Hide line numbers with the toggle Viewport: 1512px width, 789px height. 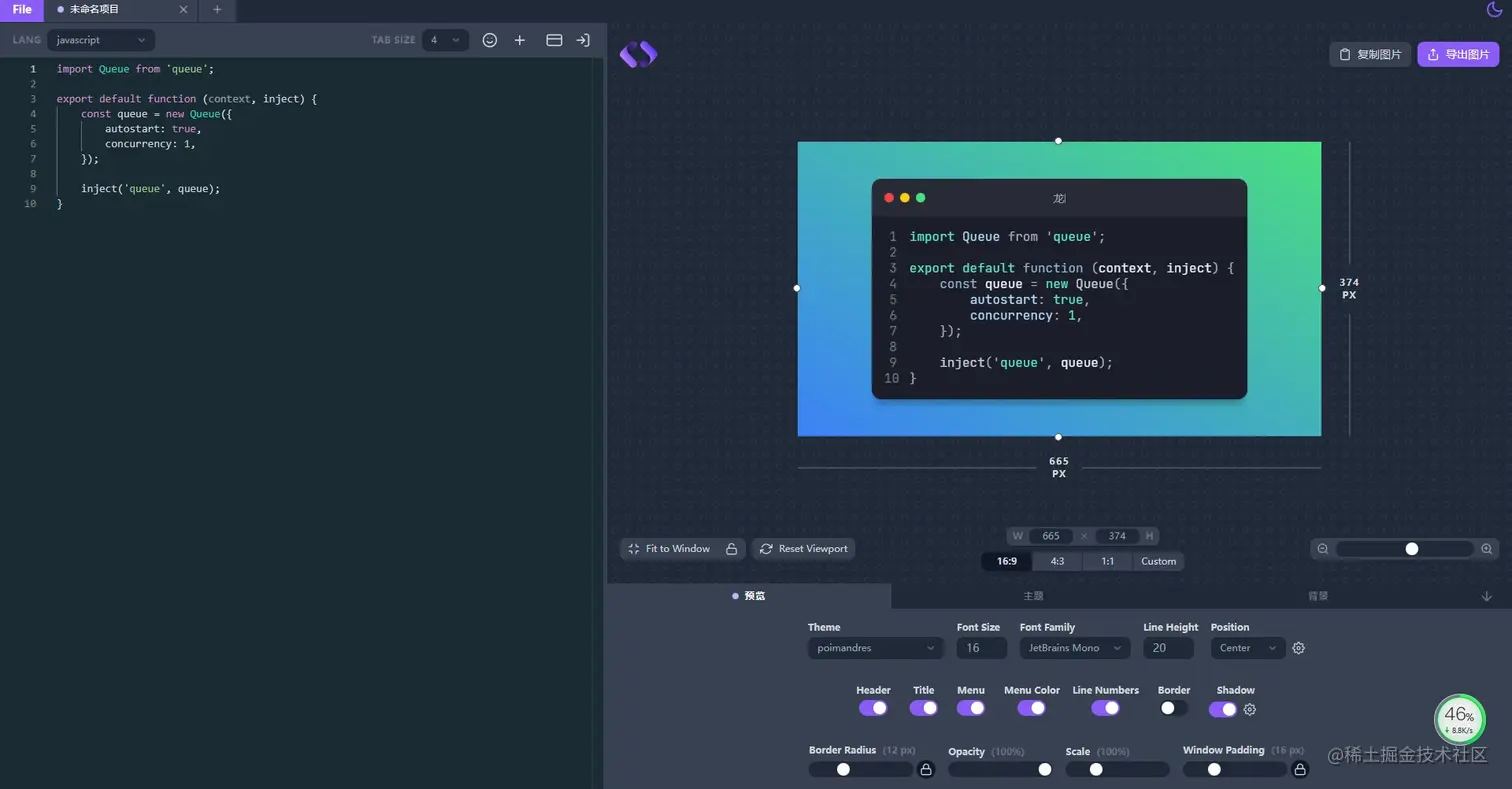(1105, 708)
